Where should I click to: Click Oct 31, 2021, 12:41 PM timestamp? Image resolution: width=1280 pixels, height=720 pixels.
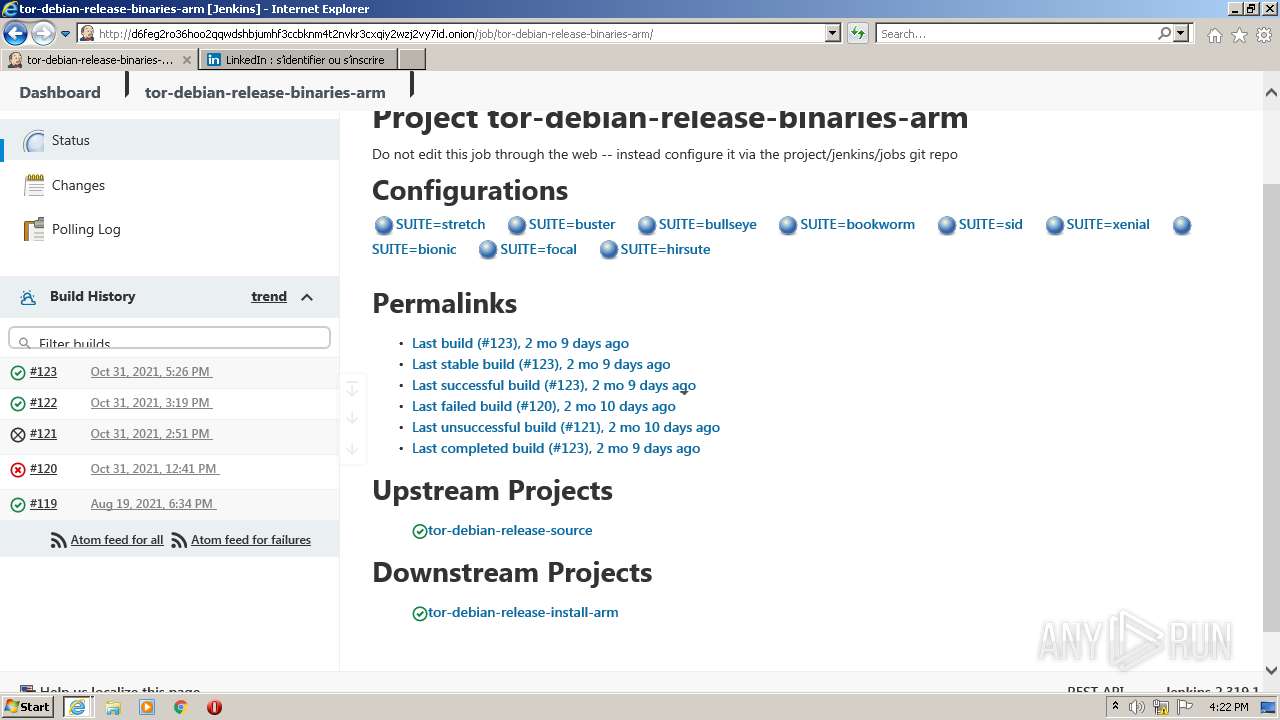(x=154, y=469)
